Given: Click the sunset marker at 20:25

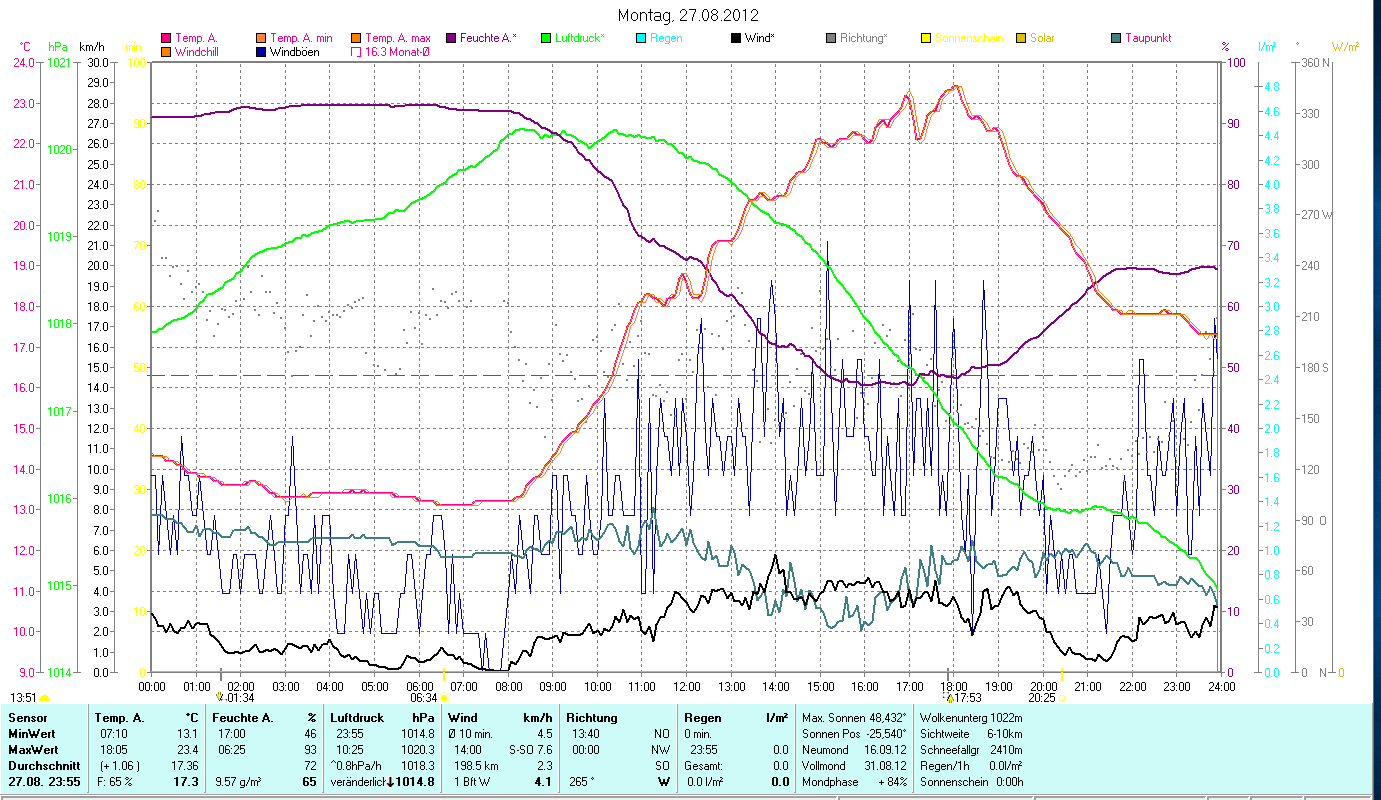Looking at the screenshot, I should (x=1062, y=698).
